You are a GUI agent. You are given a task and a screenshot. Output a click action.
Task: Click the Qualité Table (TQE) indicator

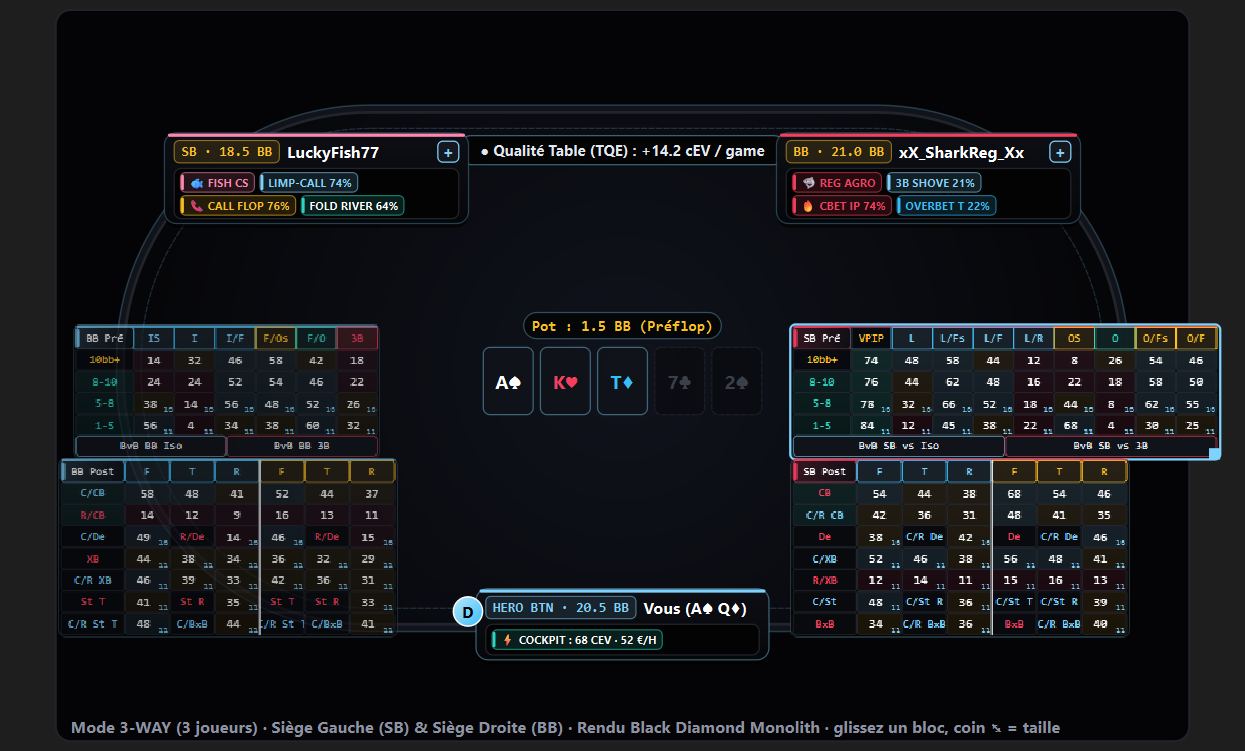click(x=622, y=151)
